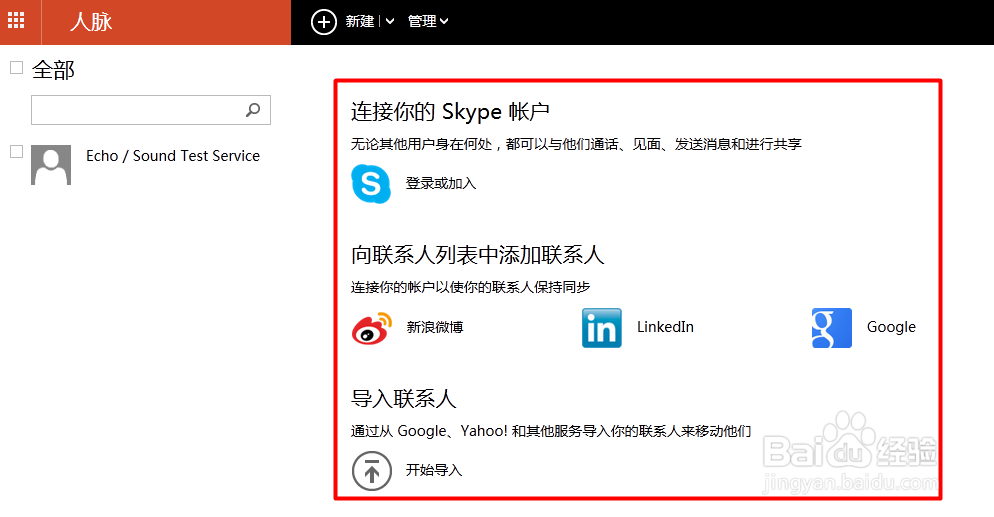Click the blue Skype logo icon
The height and width of the screenshot is (517, 994).
(x=371, y=184)
